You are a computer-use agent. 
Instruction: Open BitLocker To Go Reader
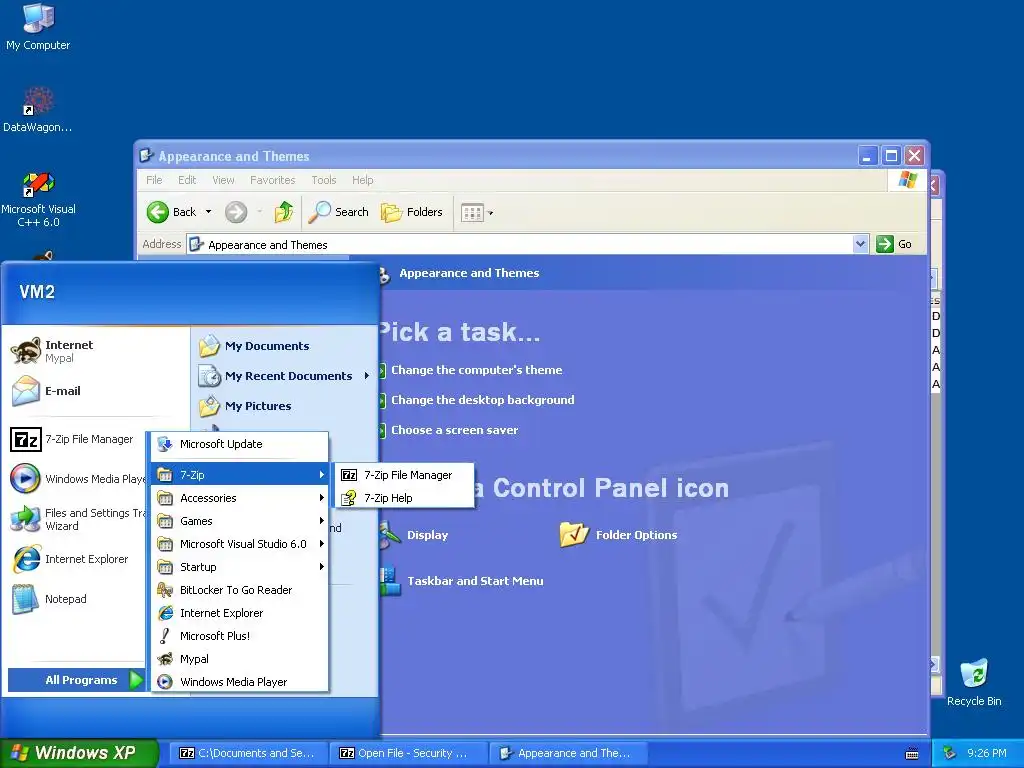pyautogui.click(x=240, y=590)
